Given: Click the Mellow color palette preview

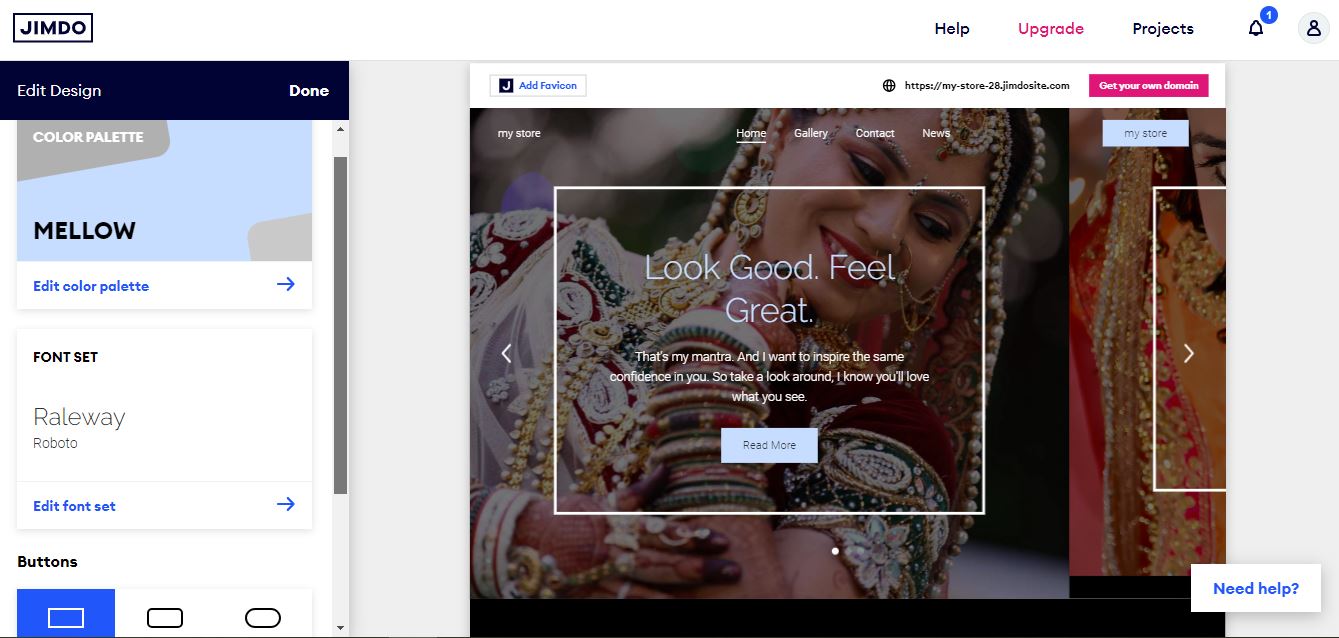Looking at the screenshot, I should point(165,191).
